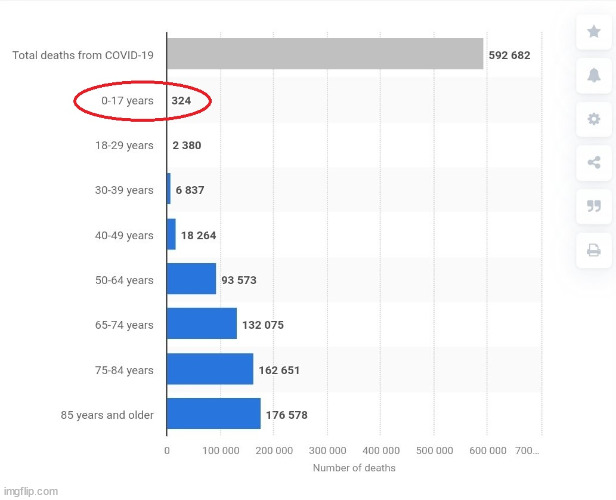
Task: Click the 176 578 value label
Action: coord(287,415)
